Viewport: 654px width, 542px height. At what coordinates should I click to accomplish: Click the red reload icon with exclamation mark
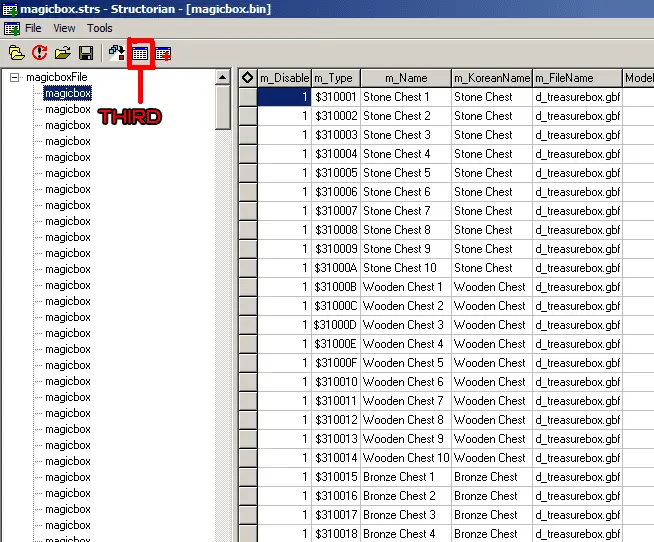(x=40, y=53)
